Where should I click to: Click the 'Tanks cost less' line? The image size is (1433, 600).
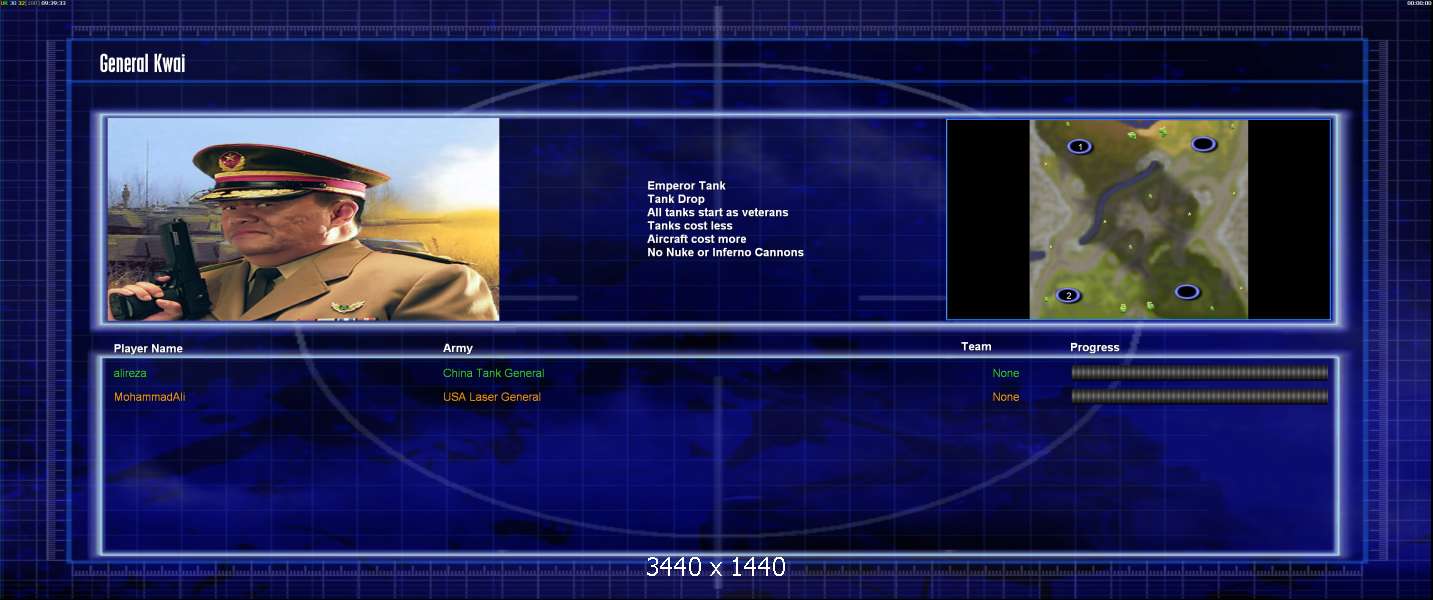click(689, 226)
